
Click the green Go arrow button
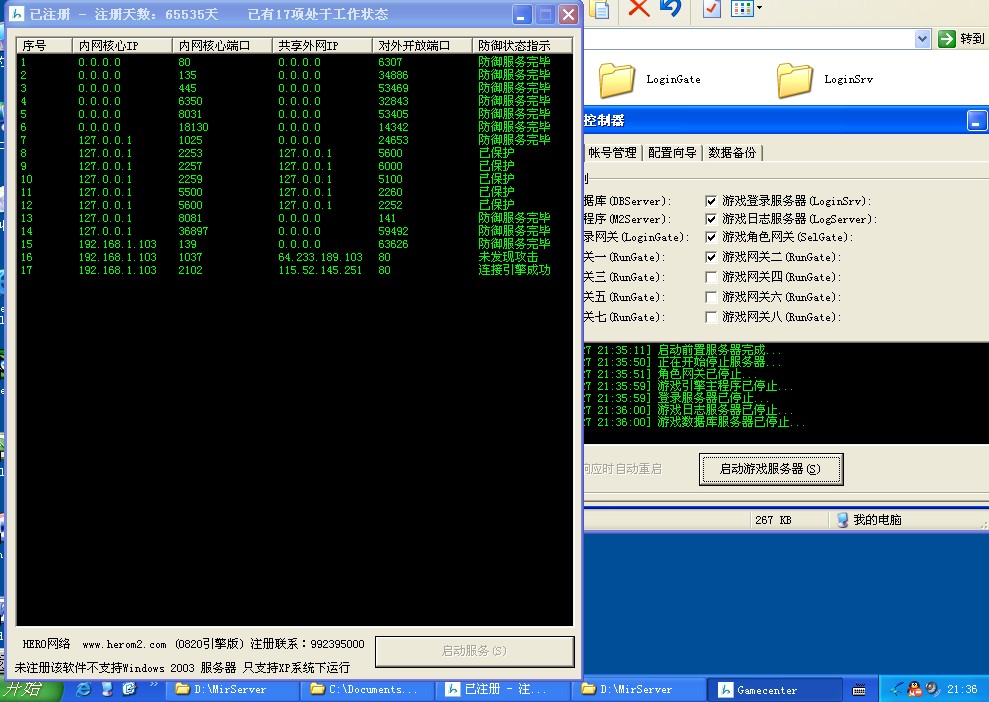click(x=947, y=38)
